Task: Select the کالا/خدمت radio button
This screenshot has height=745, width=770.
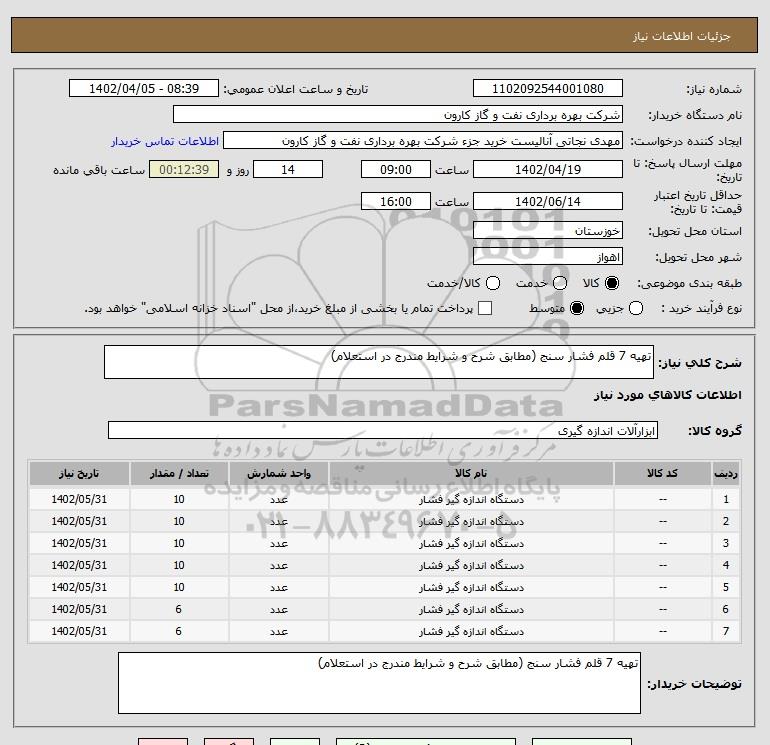Action: click(493, 283)
